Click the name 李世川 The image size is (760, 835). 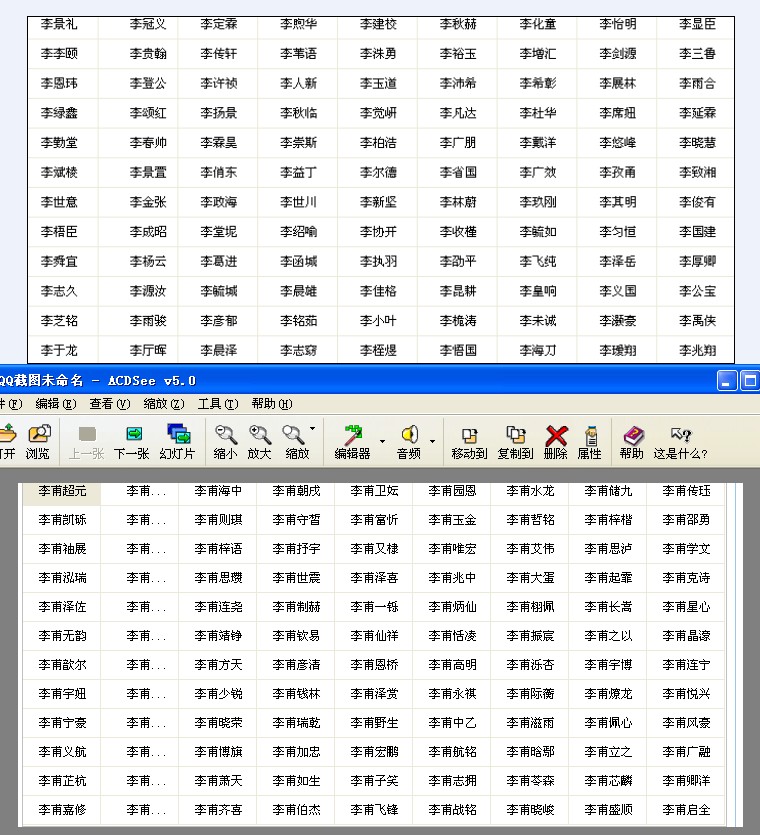(298, 202)
